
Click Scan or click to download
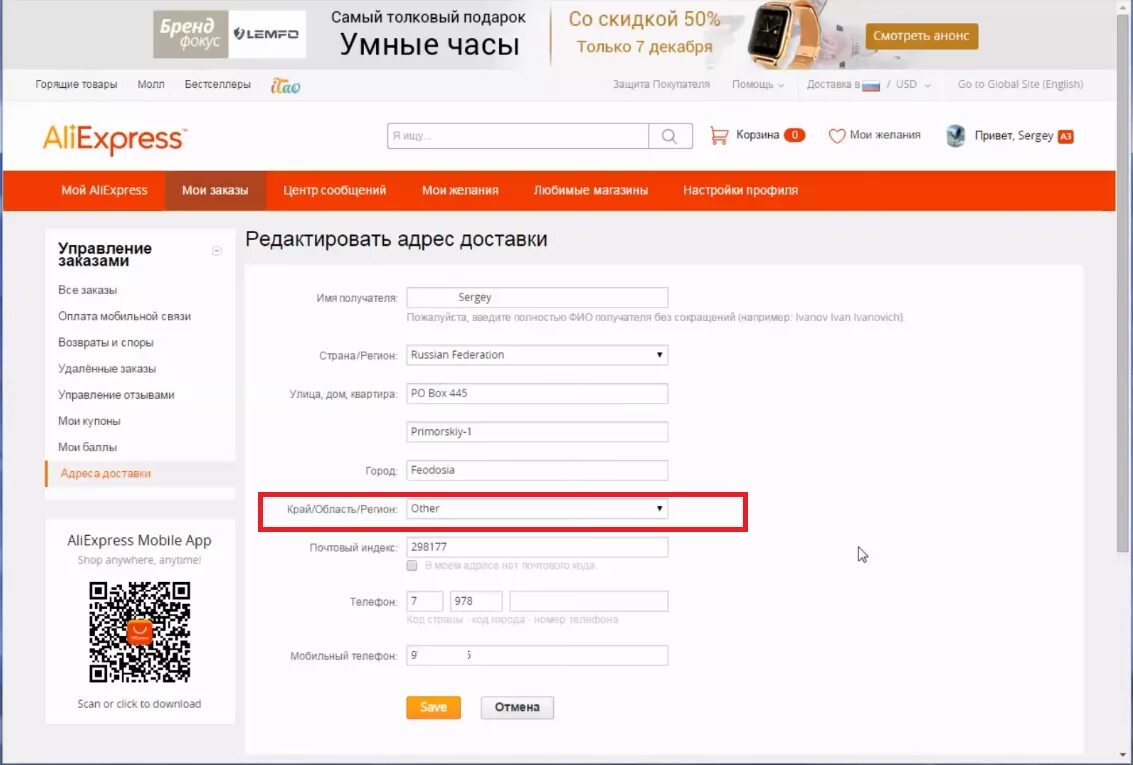coord(139,704)
